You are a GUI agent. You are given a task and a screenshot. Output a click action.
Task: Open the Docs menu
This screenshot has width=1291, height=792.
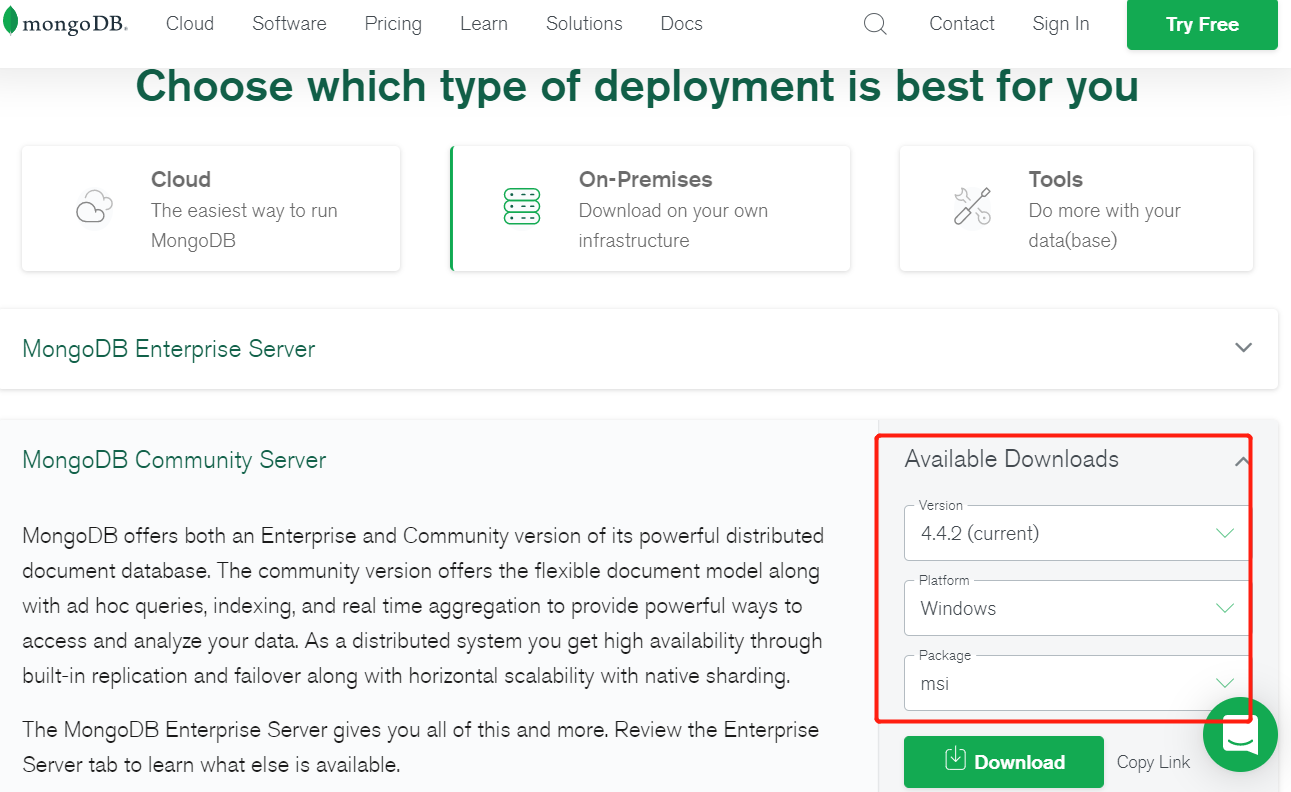point(682,24)
